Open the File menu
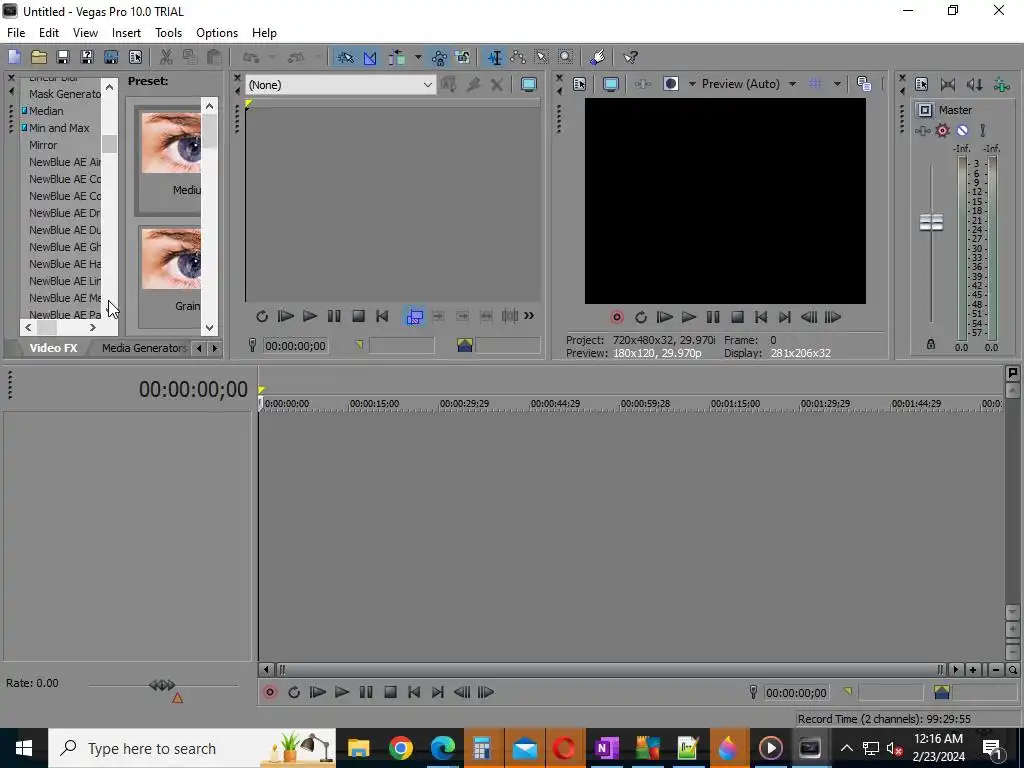The image size is (1024, 768). pos(16,33)
